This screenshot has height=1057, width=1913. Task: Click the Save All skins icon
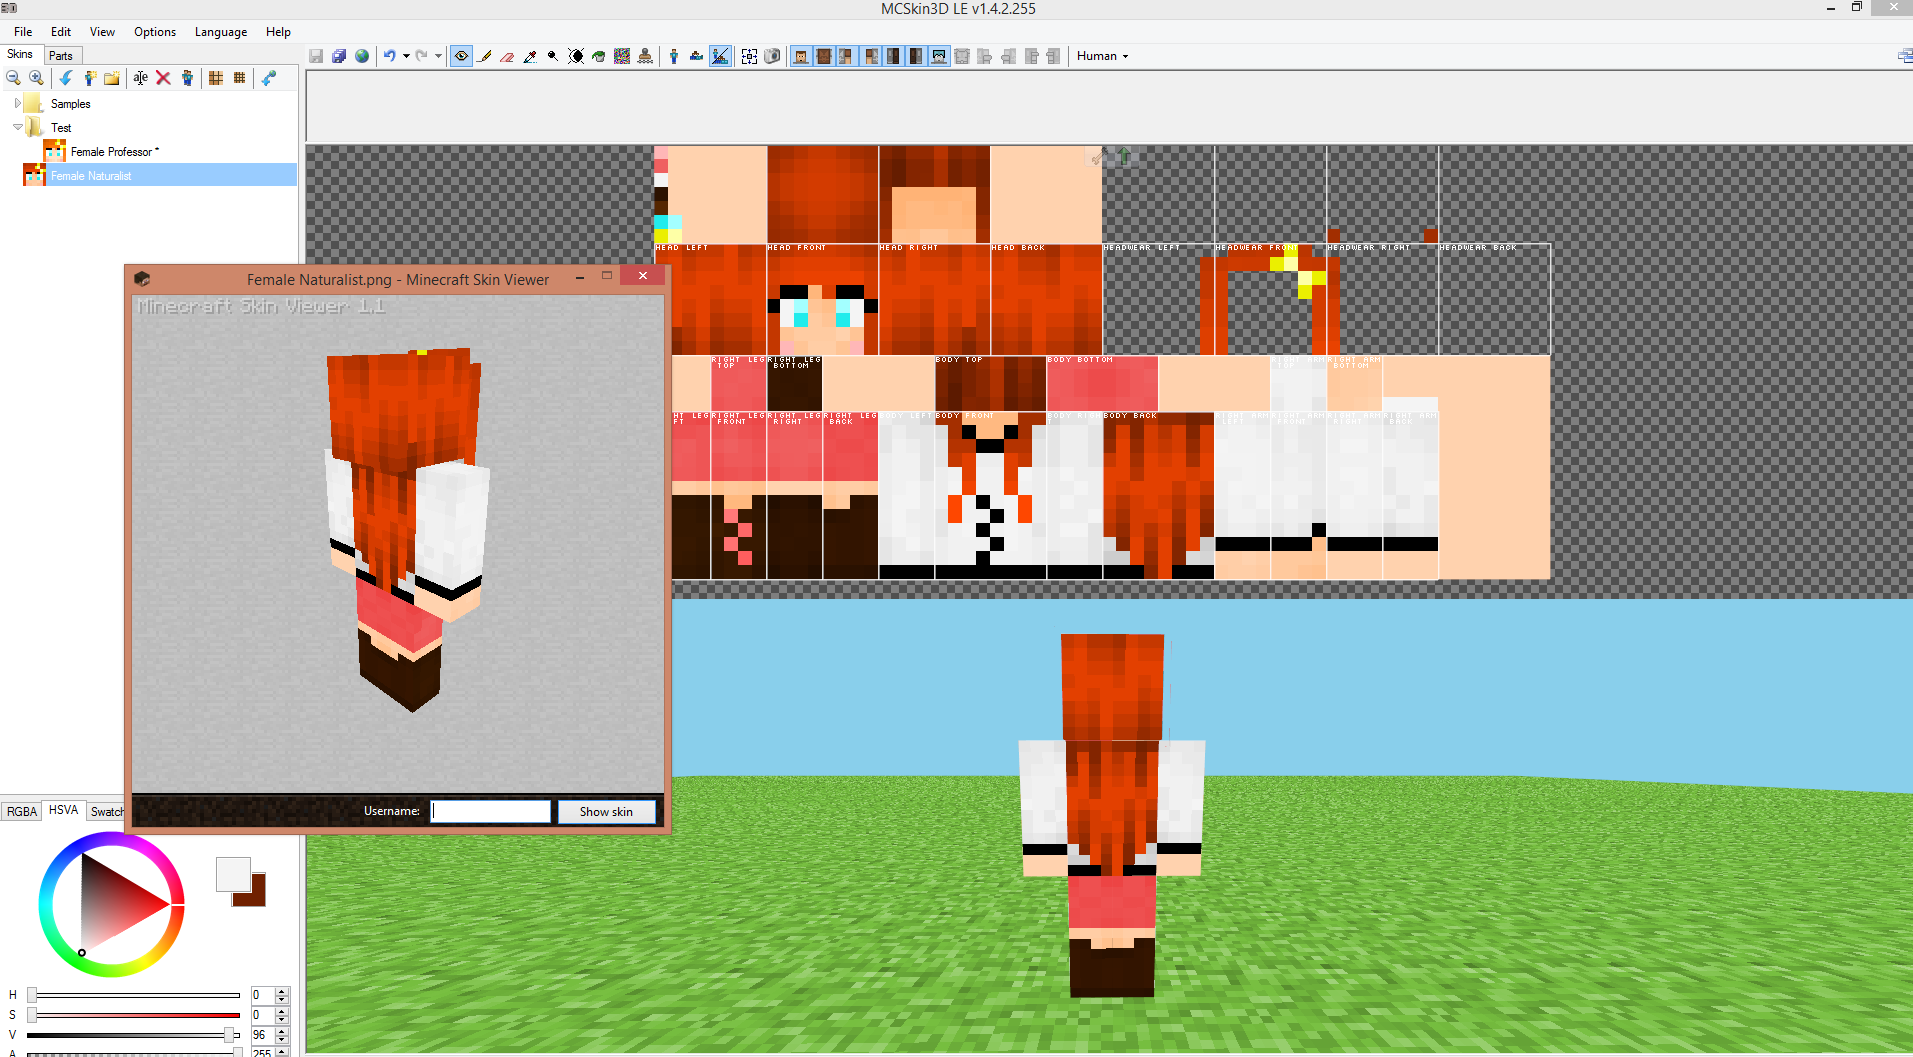[x=339, y=56]
